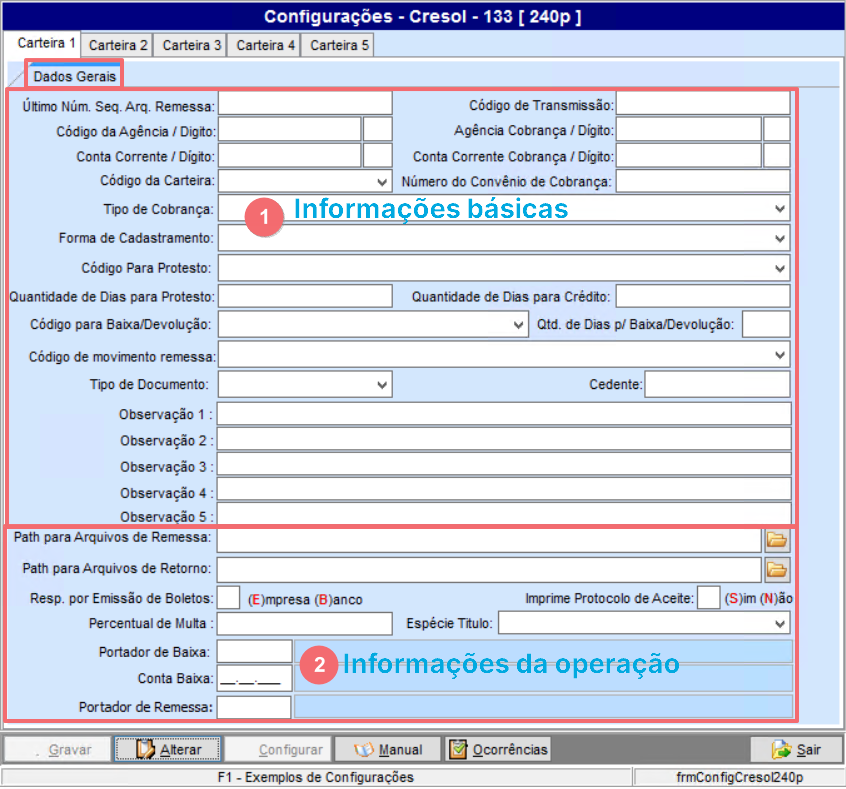This screenshot has height=789, width=846.
Task: Click the Configurar button
Action: coord(278,749)
